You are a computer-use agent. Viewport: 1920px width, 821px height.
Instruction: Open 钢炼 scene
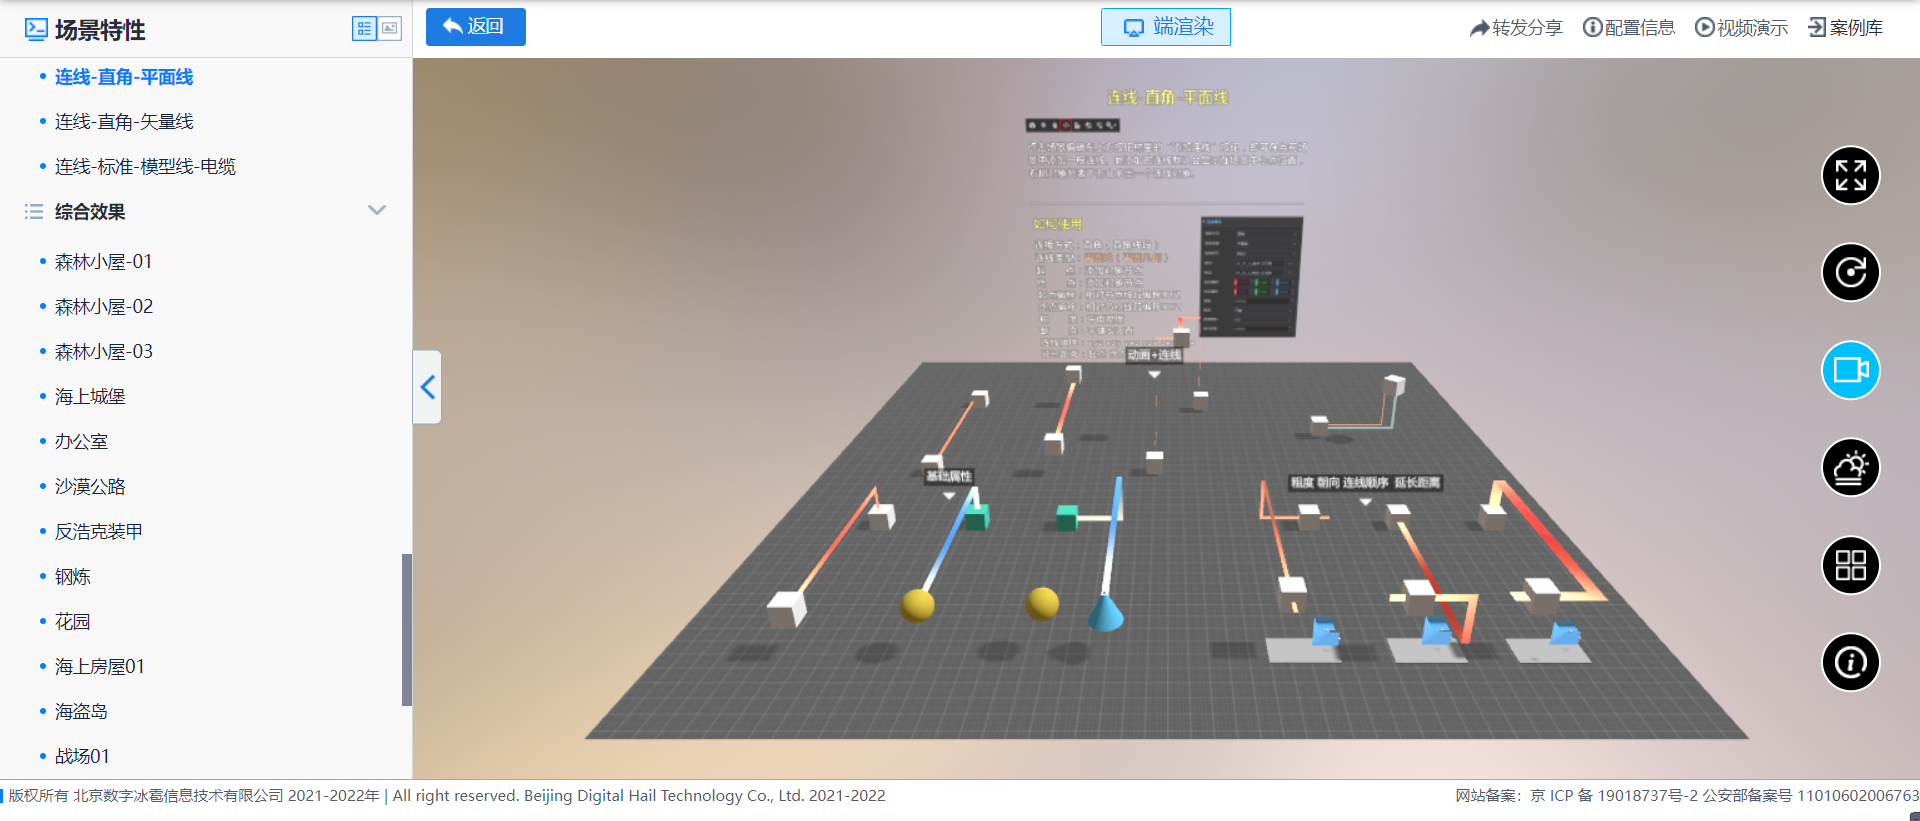coord(72,577)
